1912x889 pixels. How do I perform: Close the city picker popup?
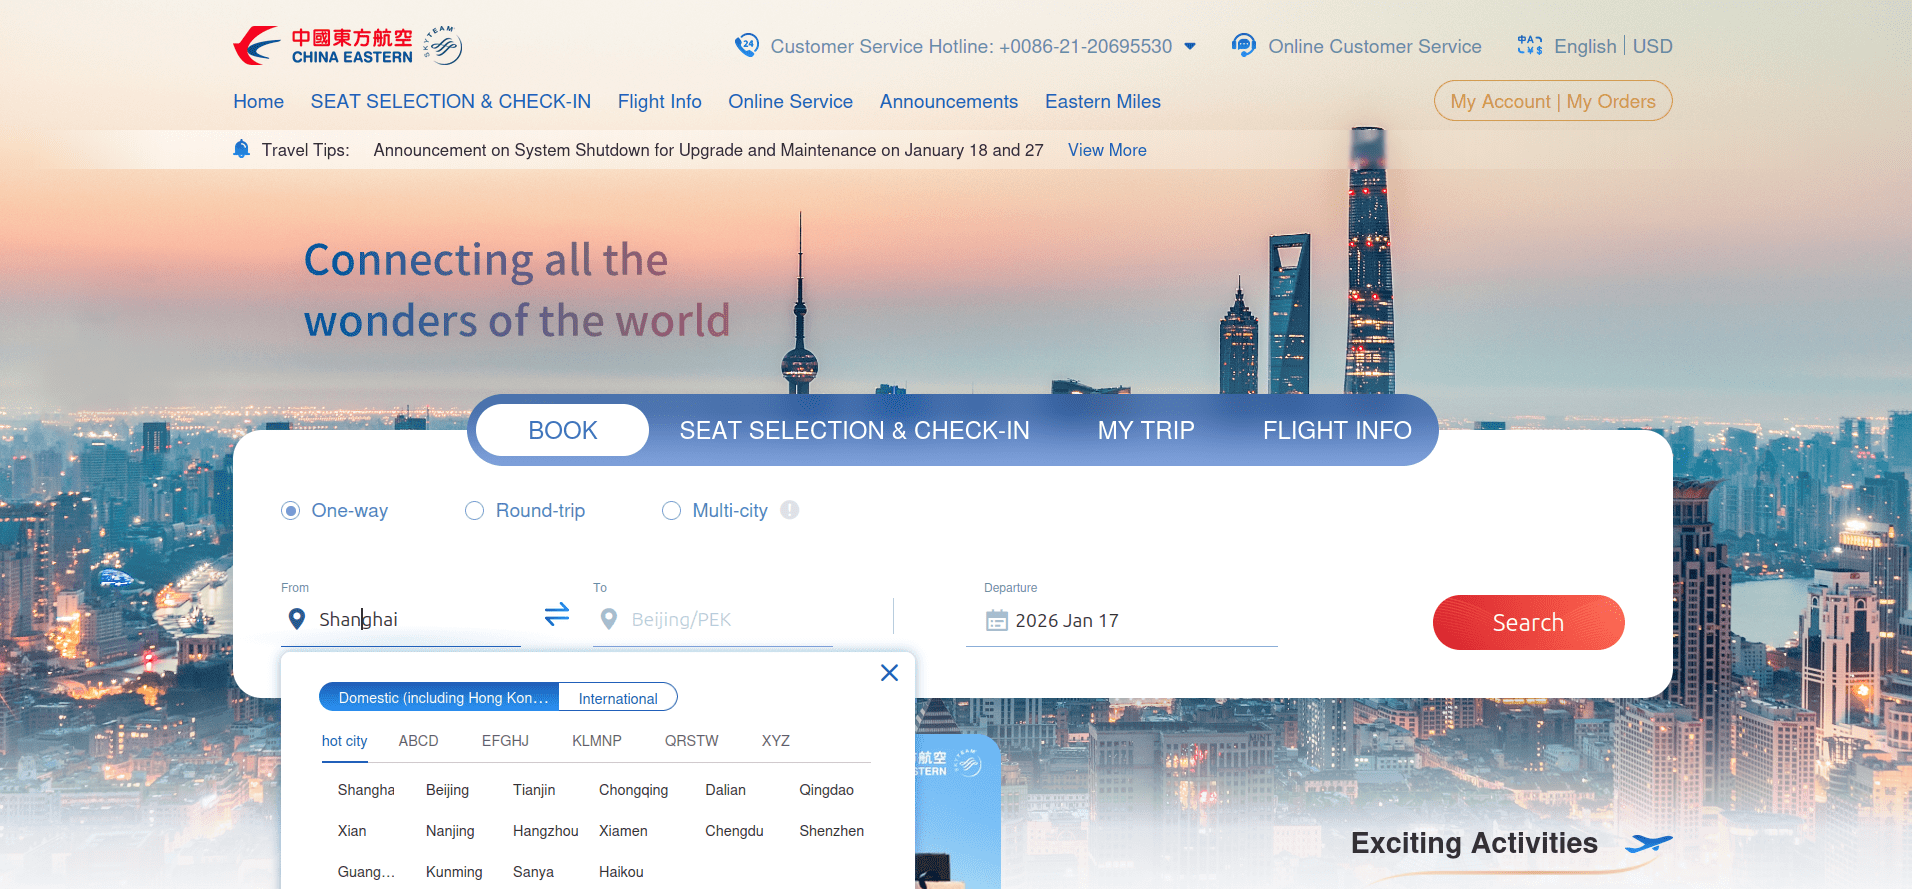click(x=889, y=673)
